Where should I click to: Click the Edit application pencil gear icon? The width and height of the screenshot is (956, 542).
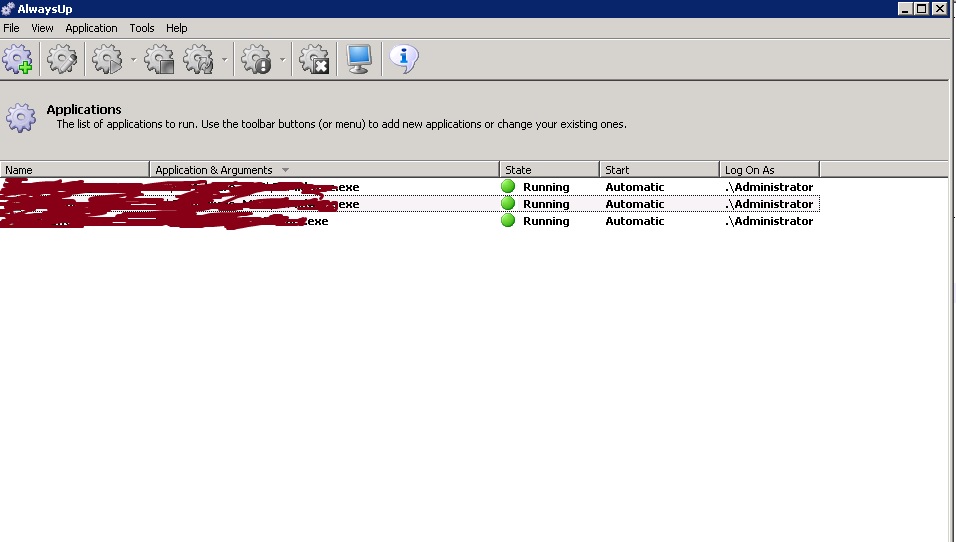point(62,60)
